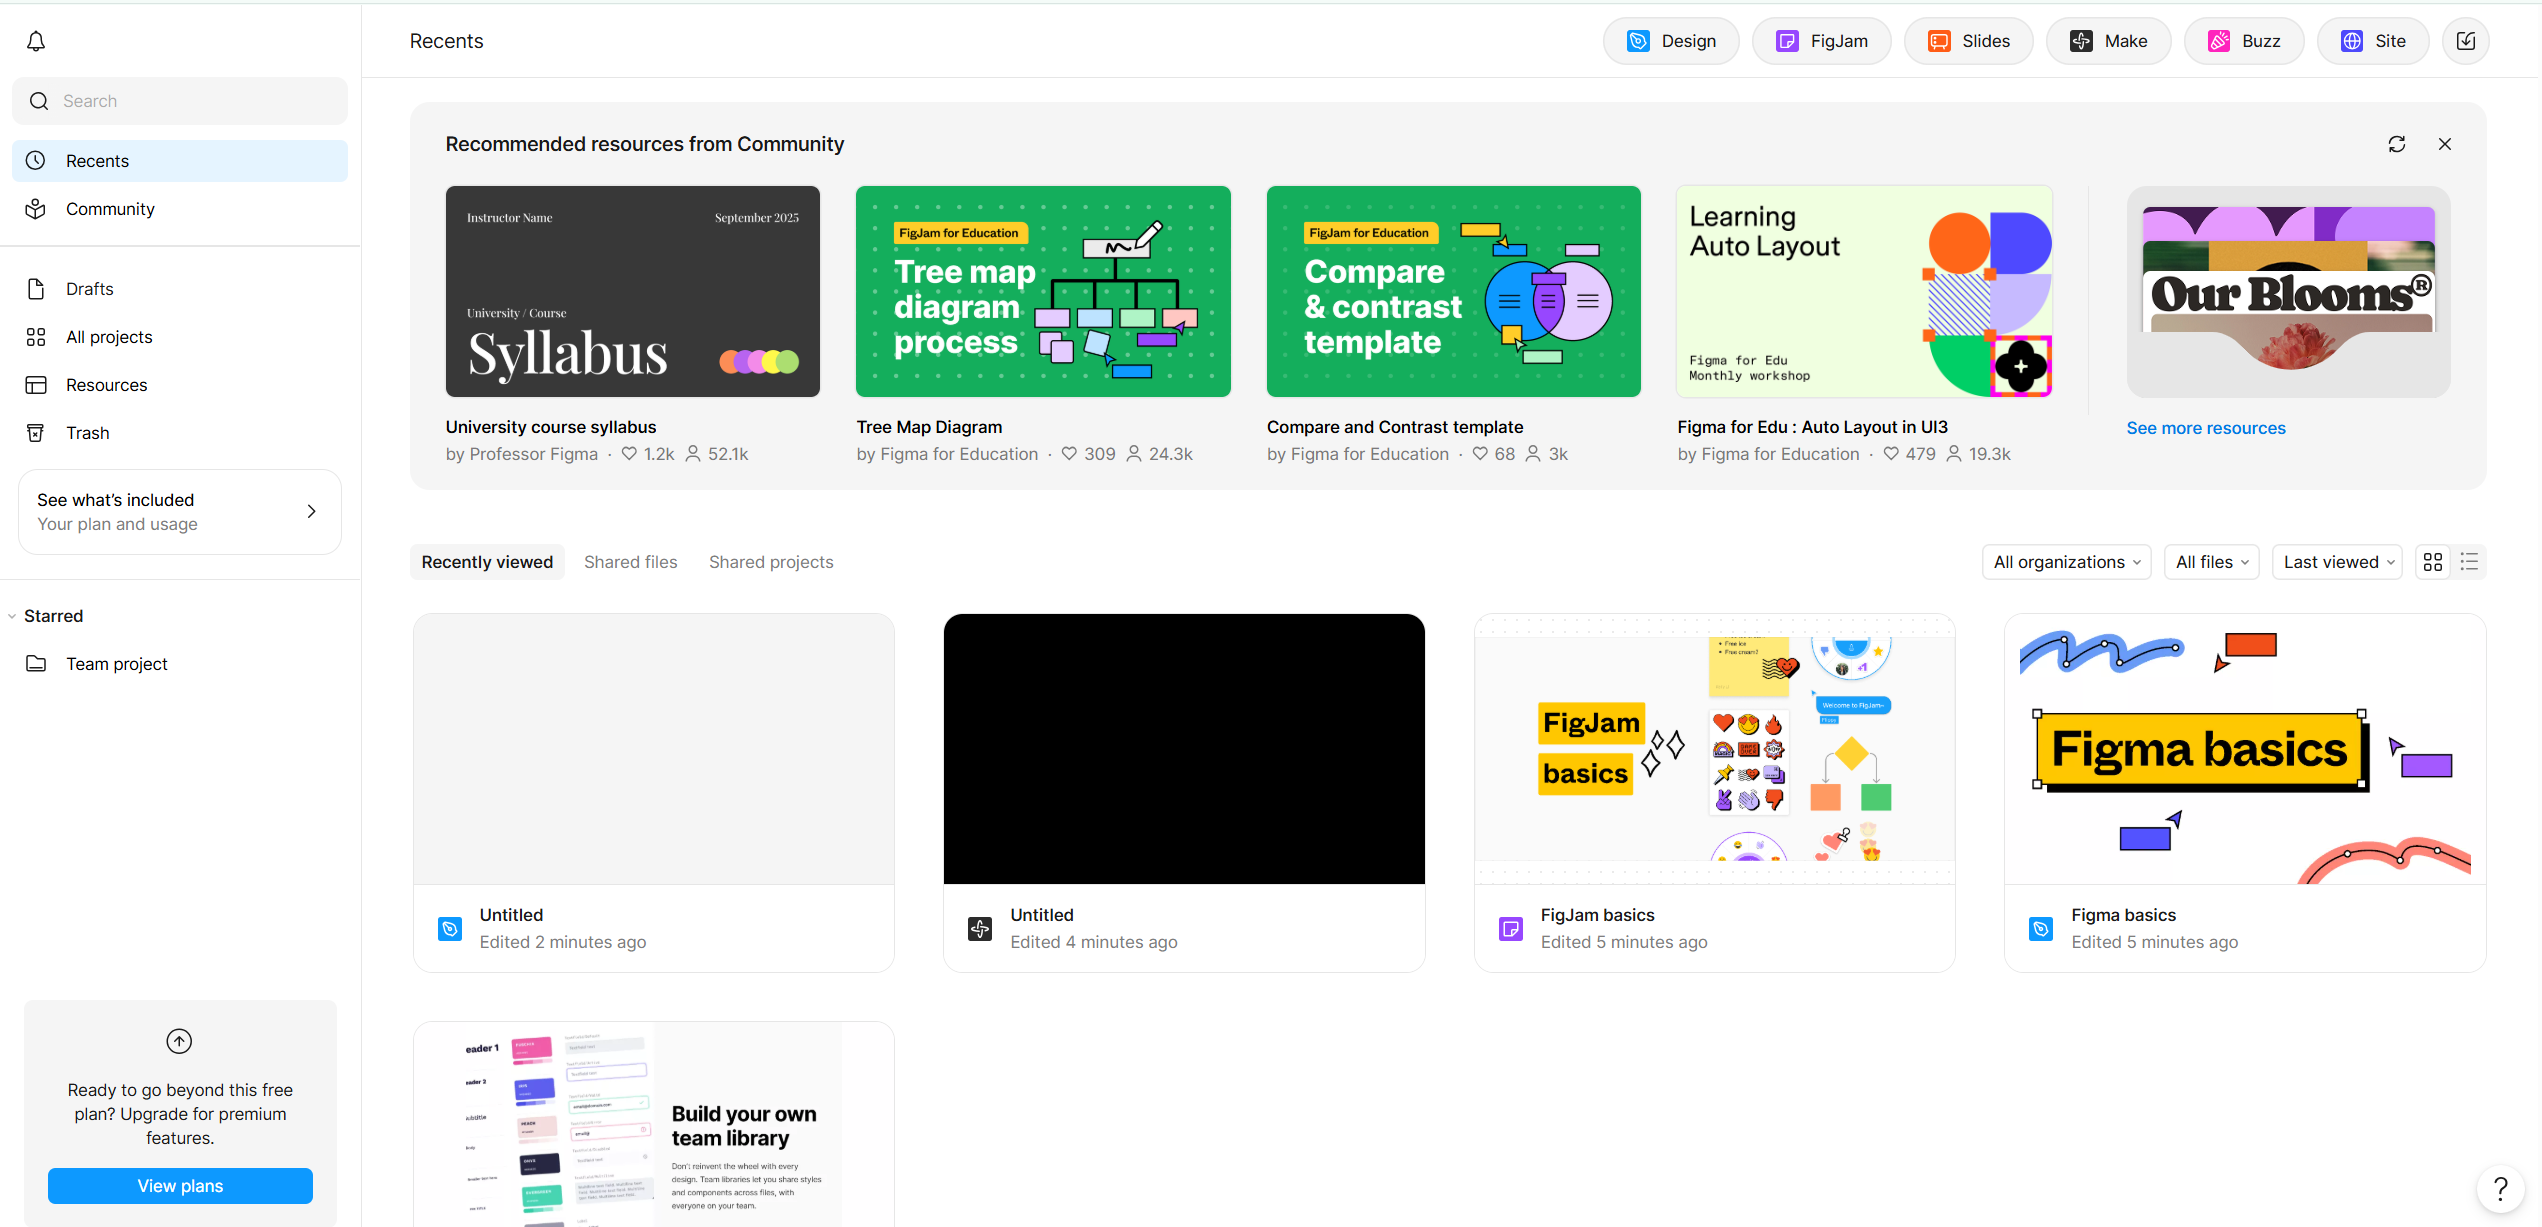Open the black Untitled Make file thumbnail
The height and width of the screenshot is (1227, 2542).
click(x=1184, y=749)
